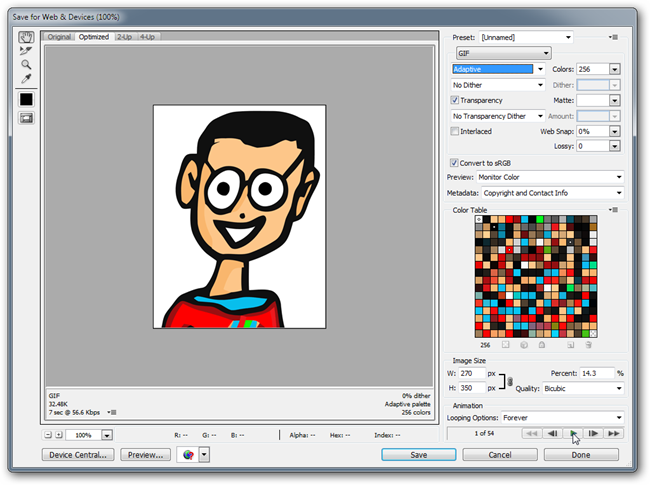The height and width of the screenshot is (485, 650).
Task: Switch to the 2-Up tab
Action: (124, 37)
